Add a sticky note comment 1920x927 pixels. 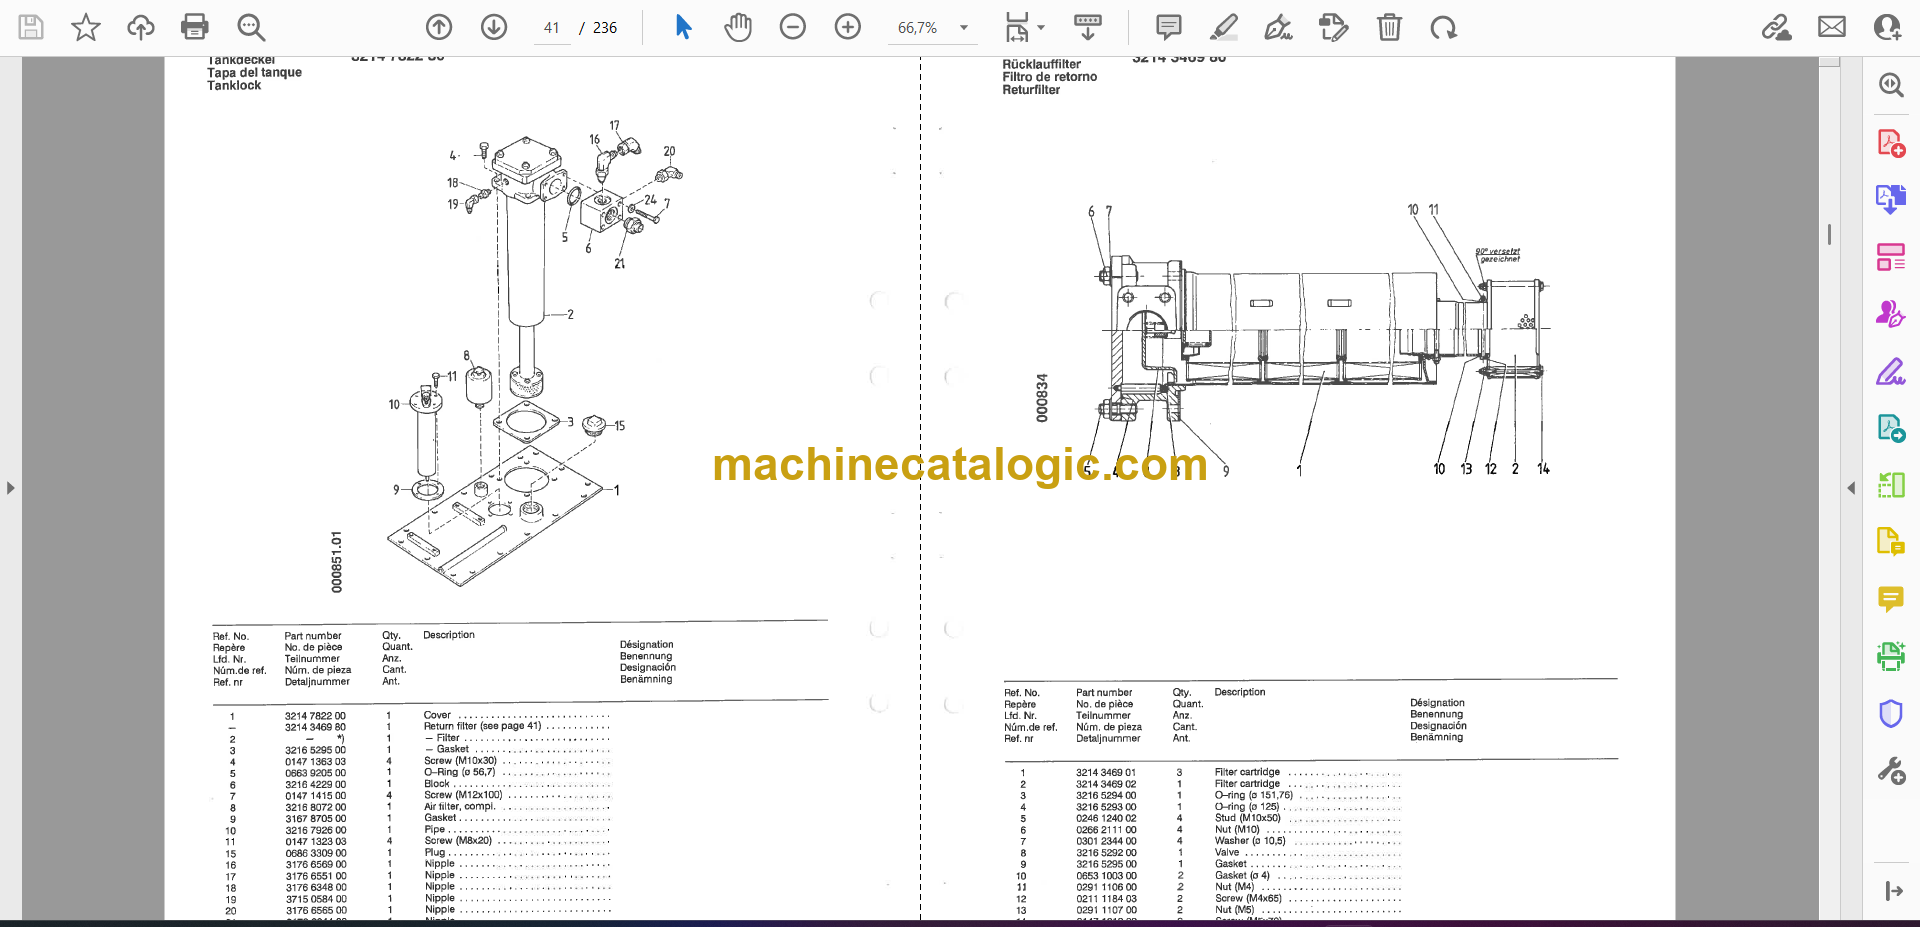pyautogui.click(x=1168, y=27)
